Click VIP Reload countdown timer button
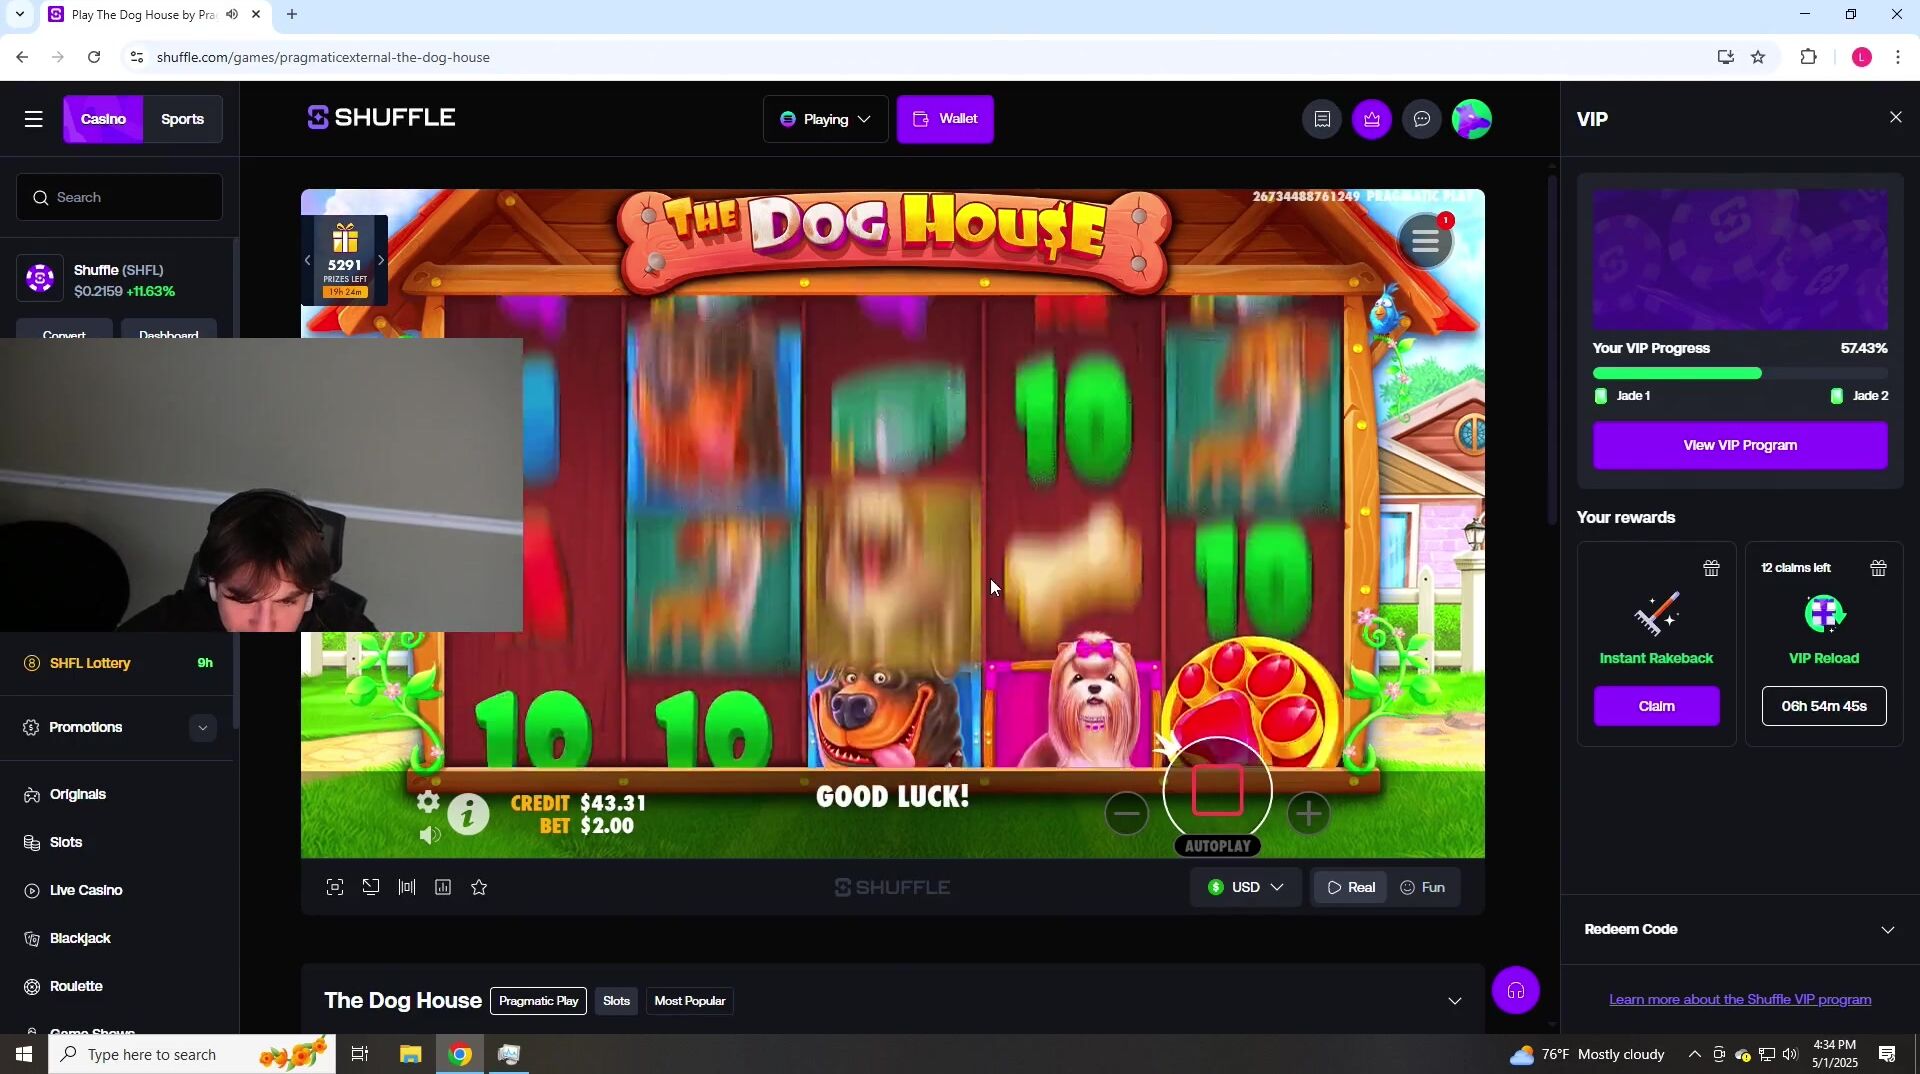This screenshot has height=1074, width=1920. click(1824, 706)
